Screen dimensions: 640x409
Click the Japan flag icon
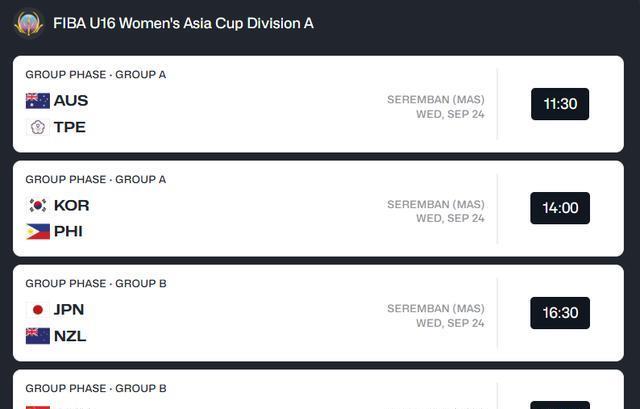tap(38, 310)
